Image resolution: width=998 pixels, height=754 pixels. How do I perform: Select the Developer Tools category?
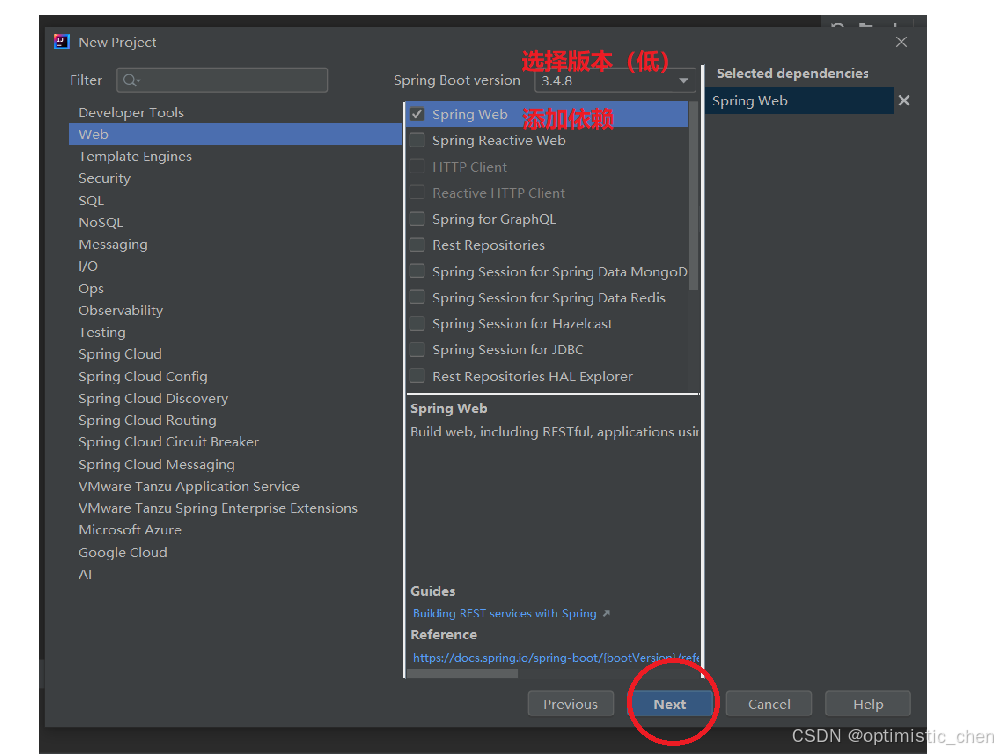pos(130,113)
